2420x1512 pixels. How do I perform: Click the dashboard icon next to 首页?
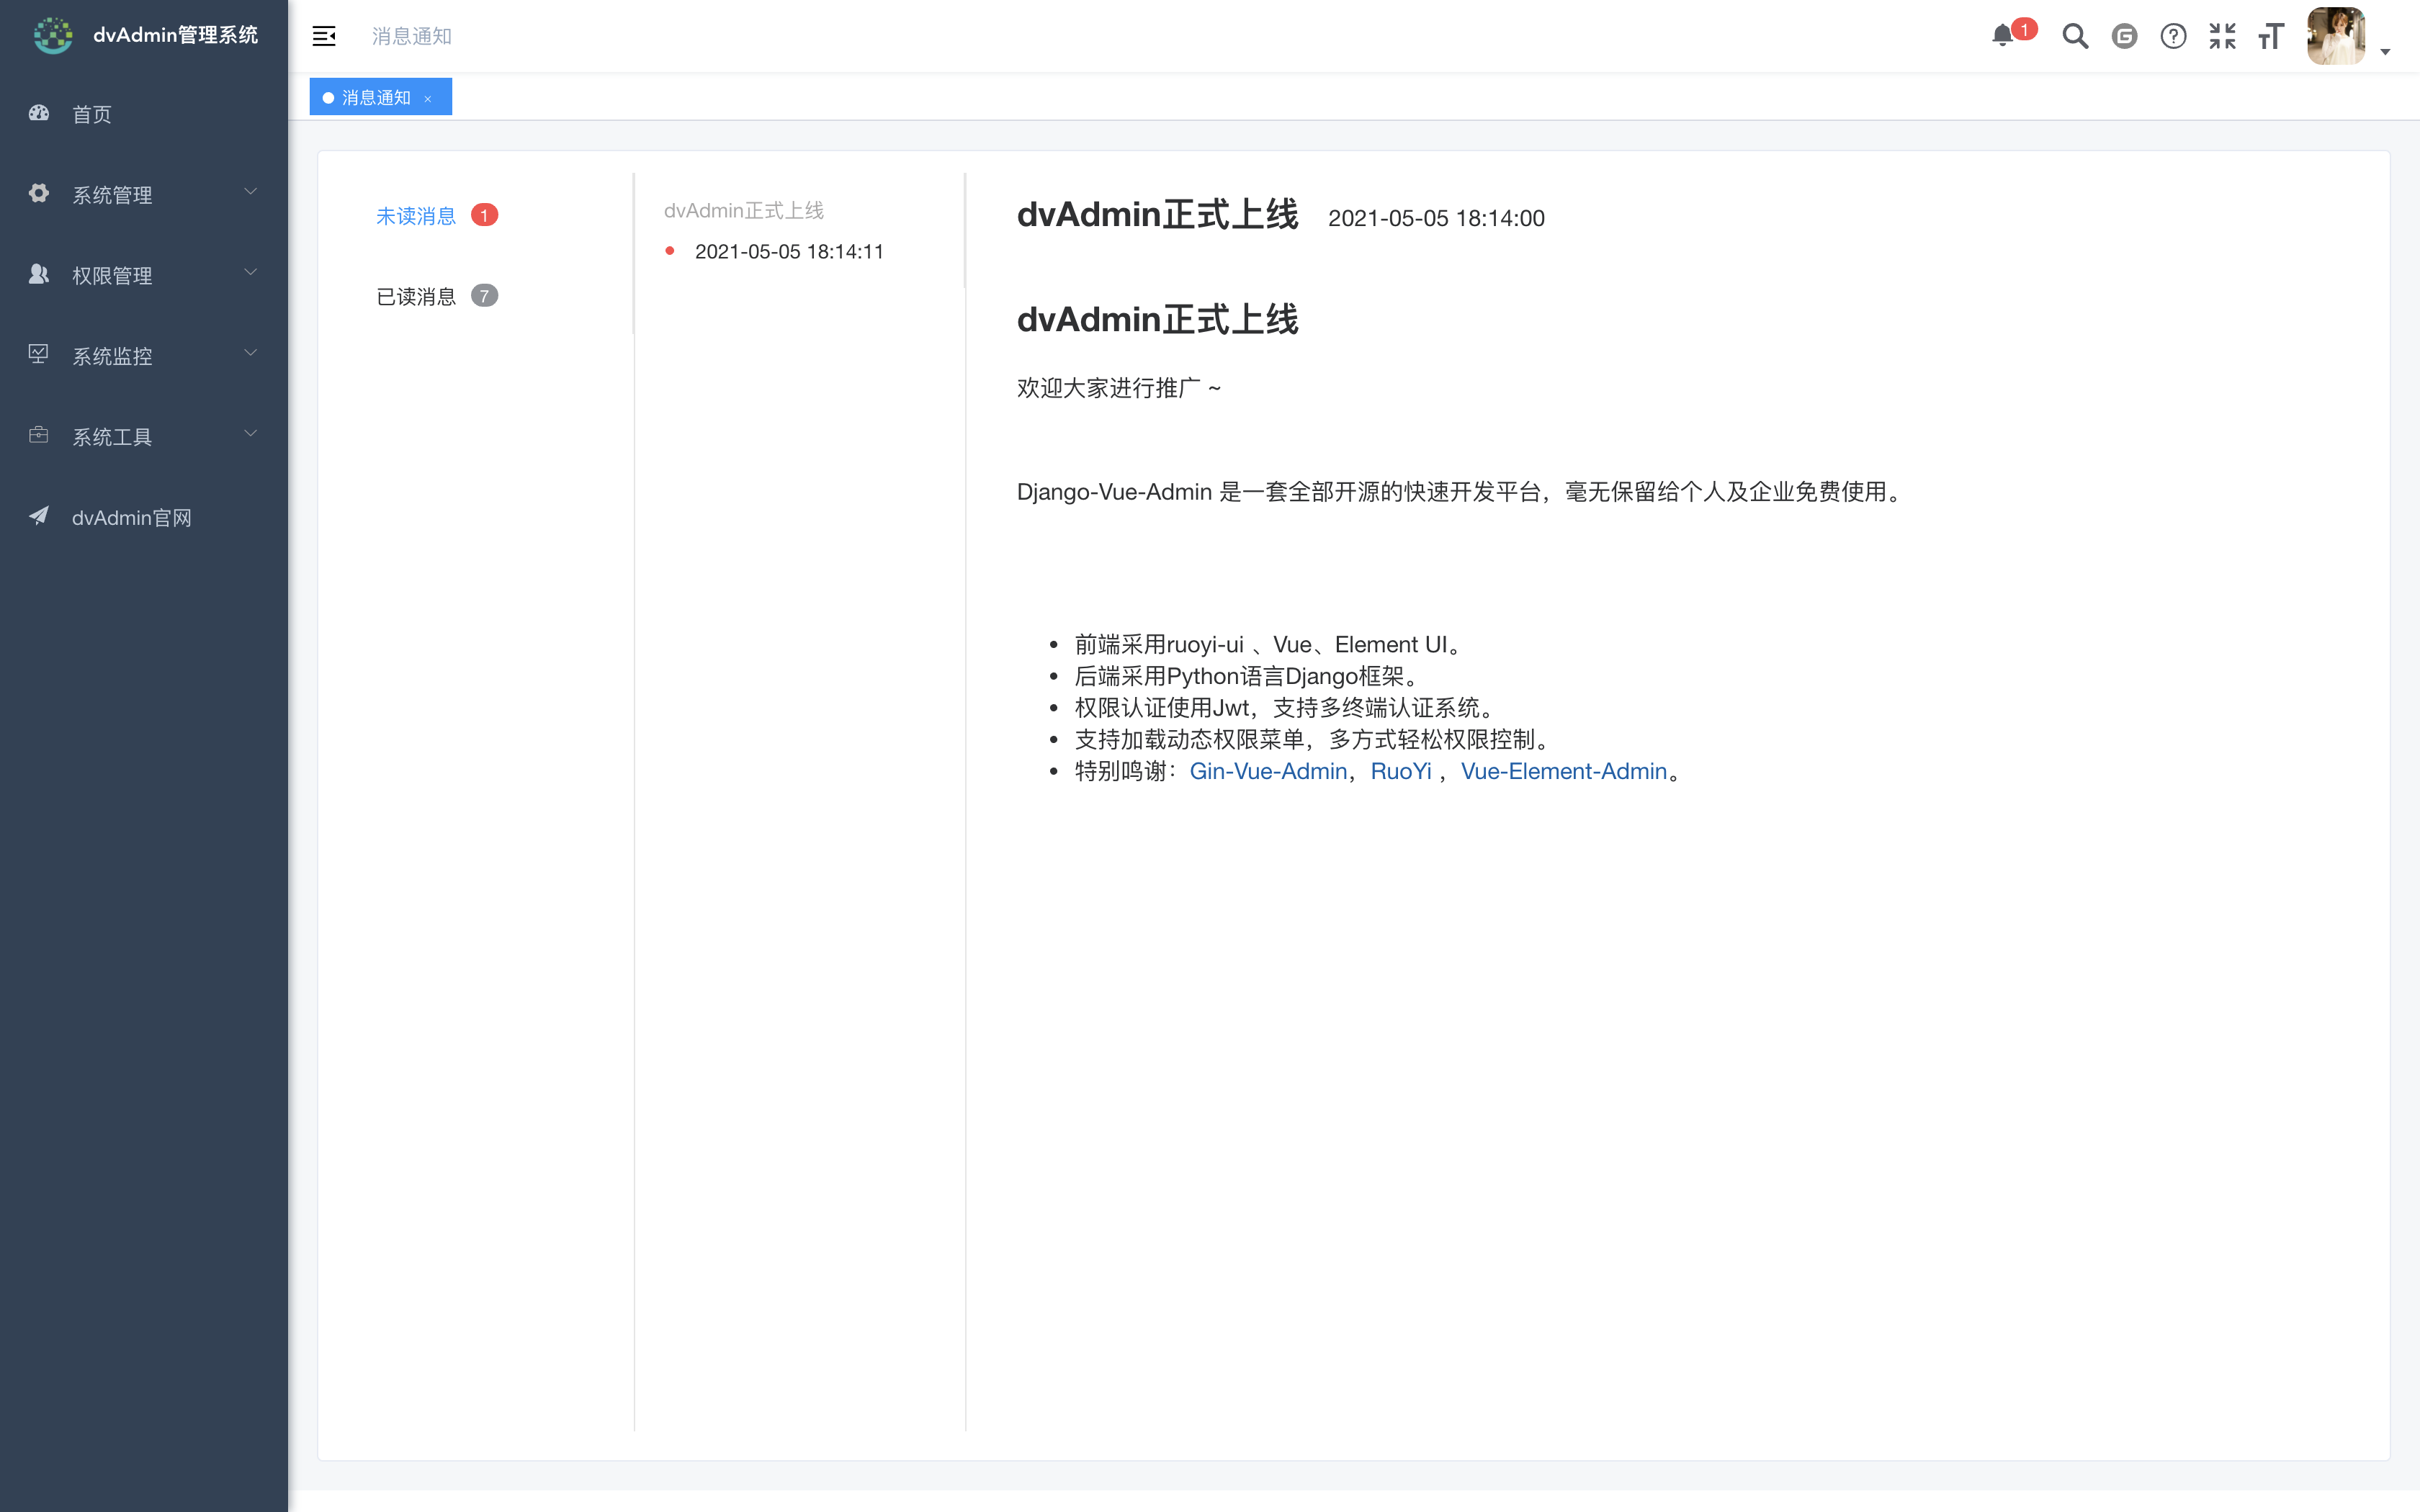pos(38,113)
